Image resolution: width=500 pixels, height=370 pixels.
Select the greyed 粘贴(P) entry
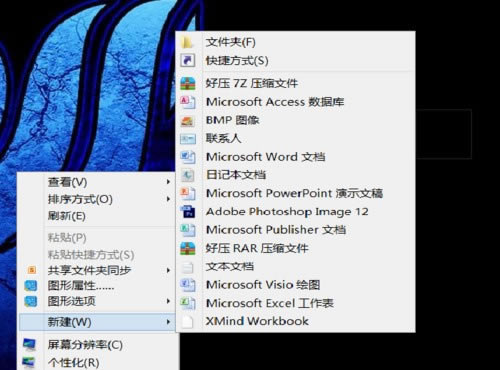coord(97,238)
